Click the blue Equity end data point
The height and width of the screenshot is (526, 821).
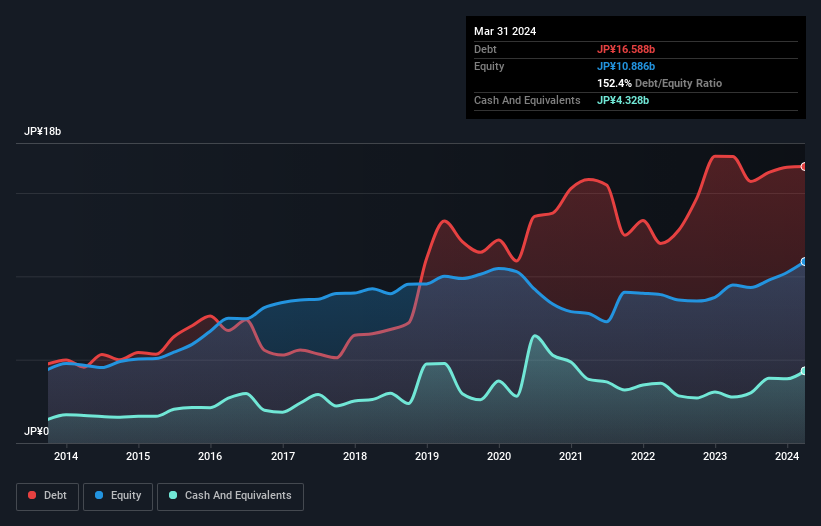point(804,262)
